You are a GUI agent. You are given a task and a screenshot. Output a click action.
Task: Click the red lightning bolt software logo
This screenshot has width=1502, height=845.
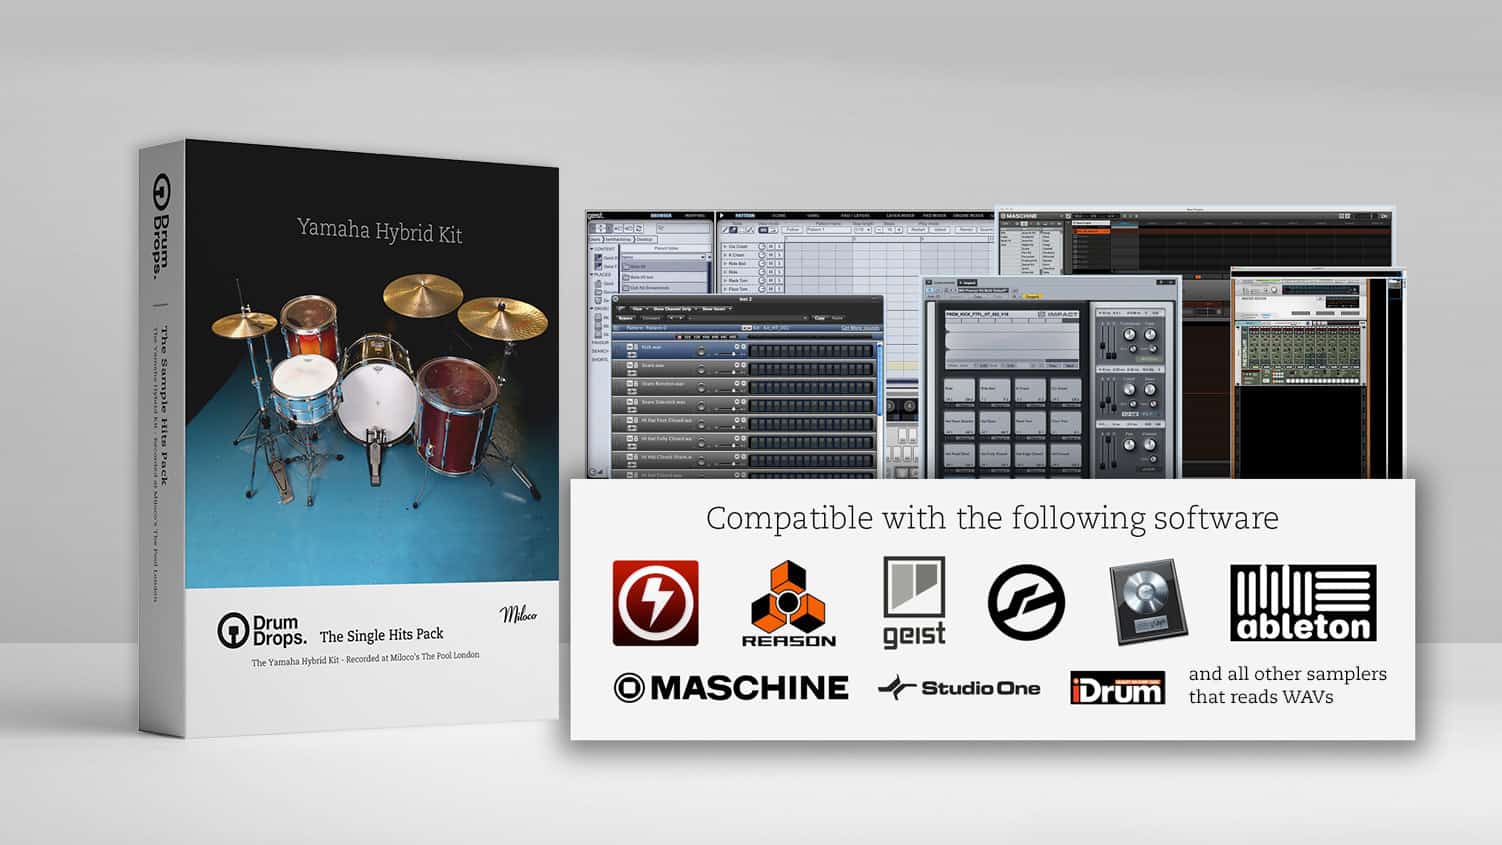656,603
